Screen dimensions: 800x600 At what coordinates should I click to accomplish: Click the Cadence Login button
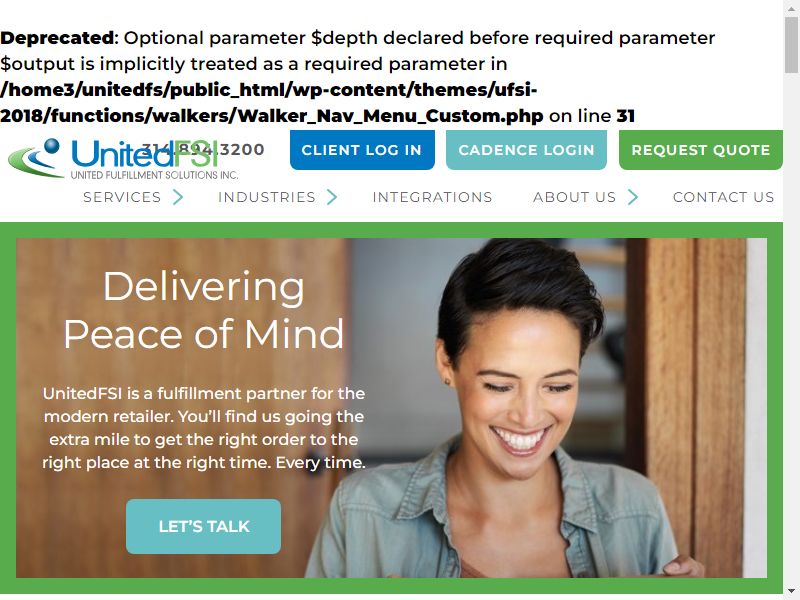point(526,150)
